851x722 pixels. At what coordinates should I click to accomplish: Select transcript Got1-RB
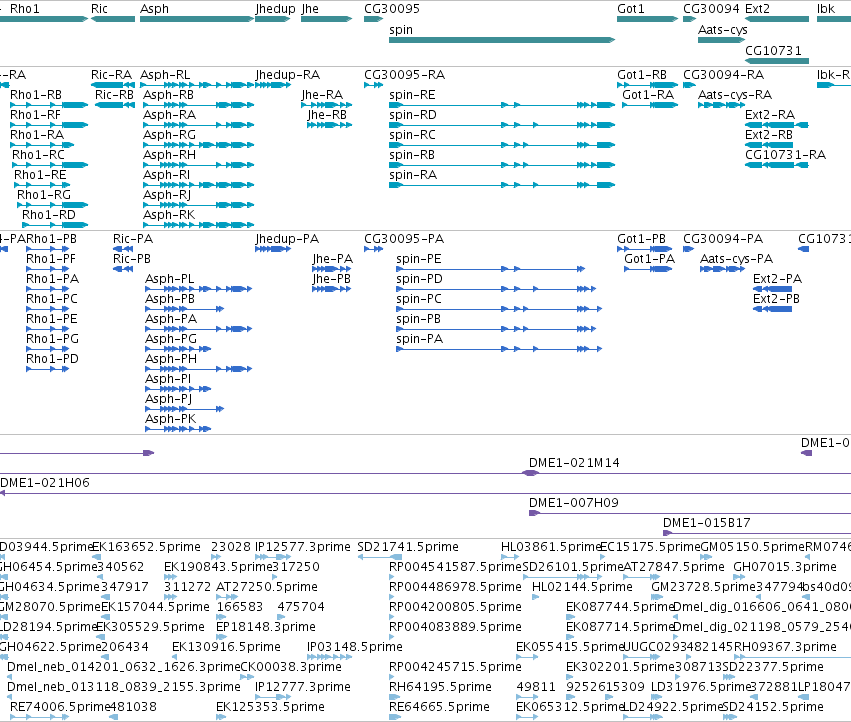(x=647, y=85)
